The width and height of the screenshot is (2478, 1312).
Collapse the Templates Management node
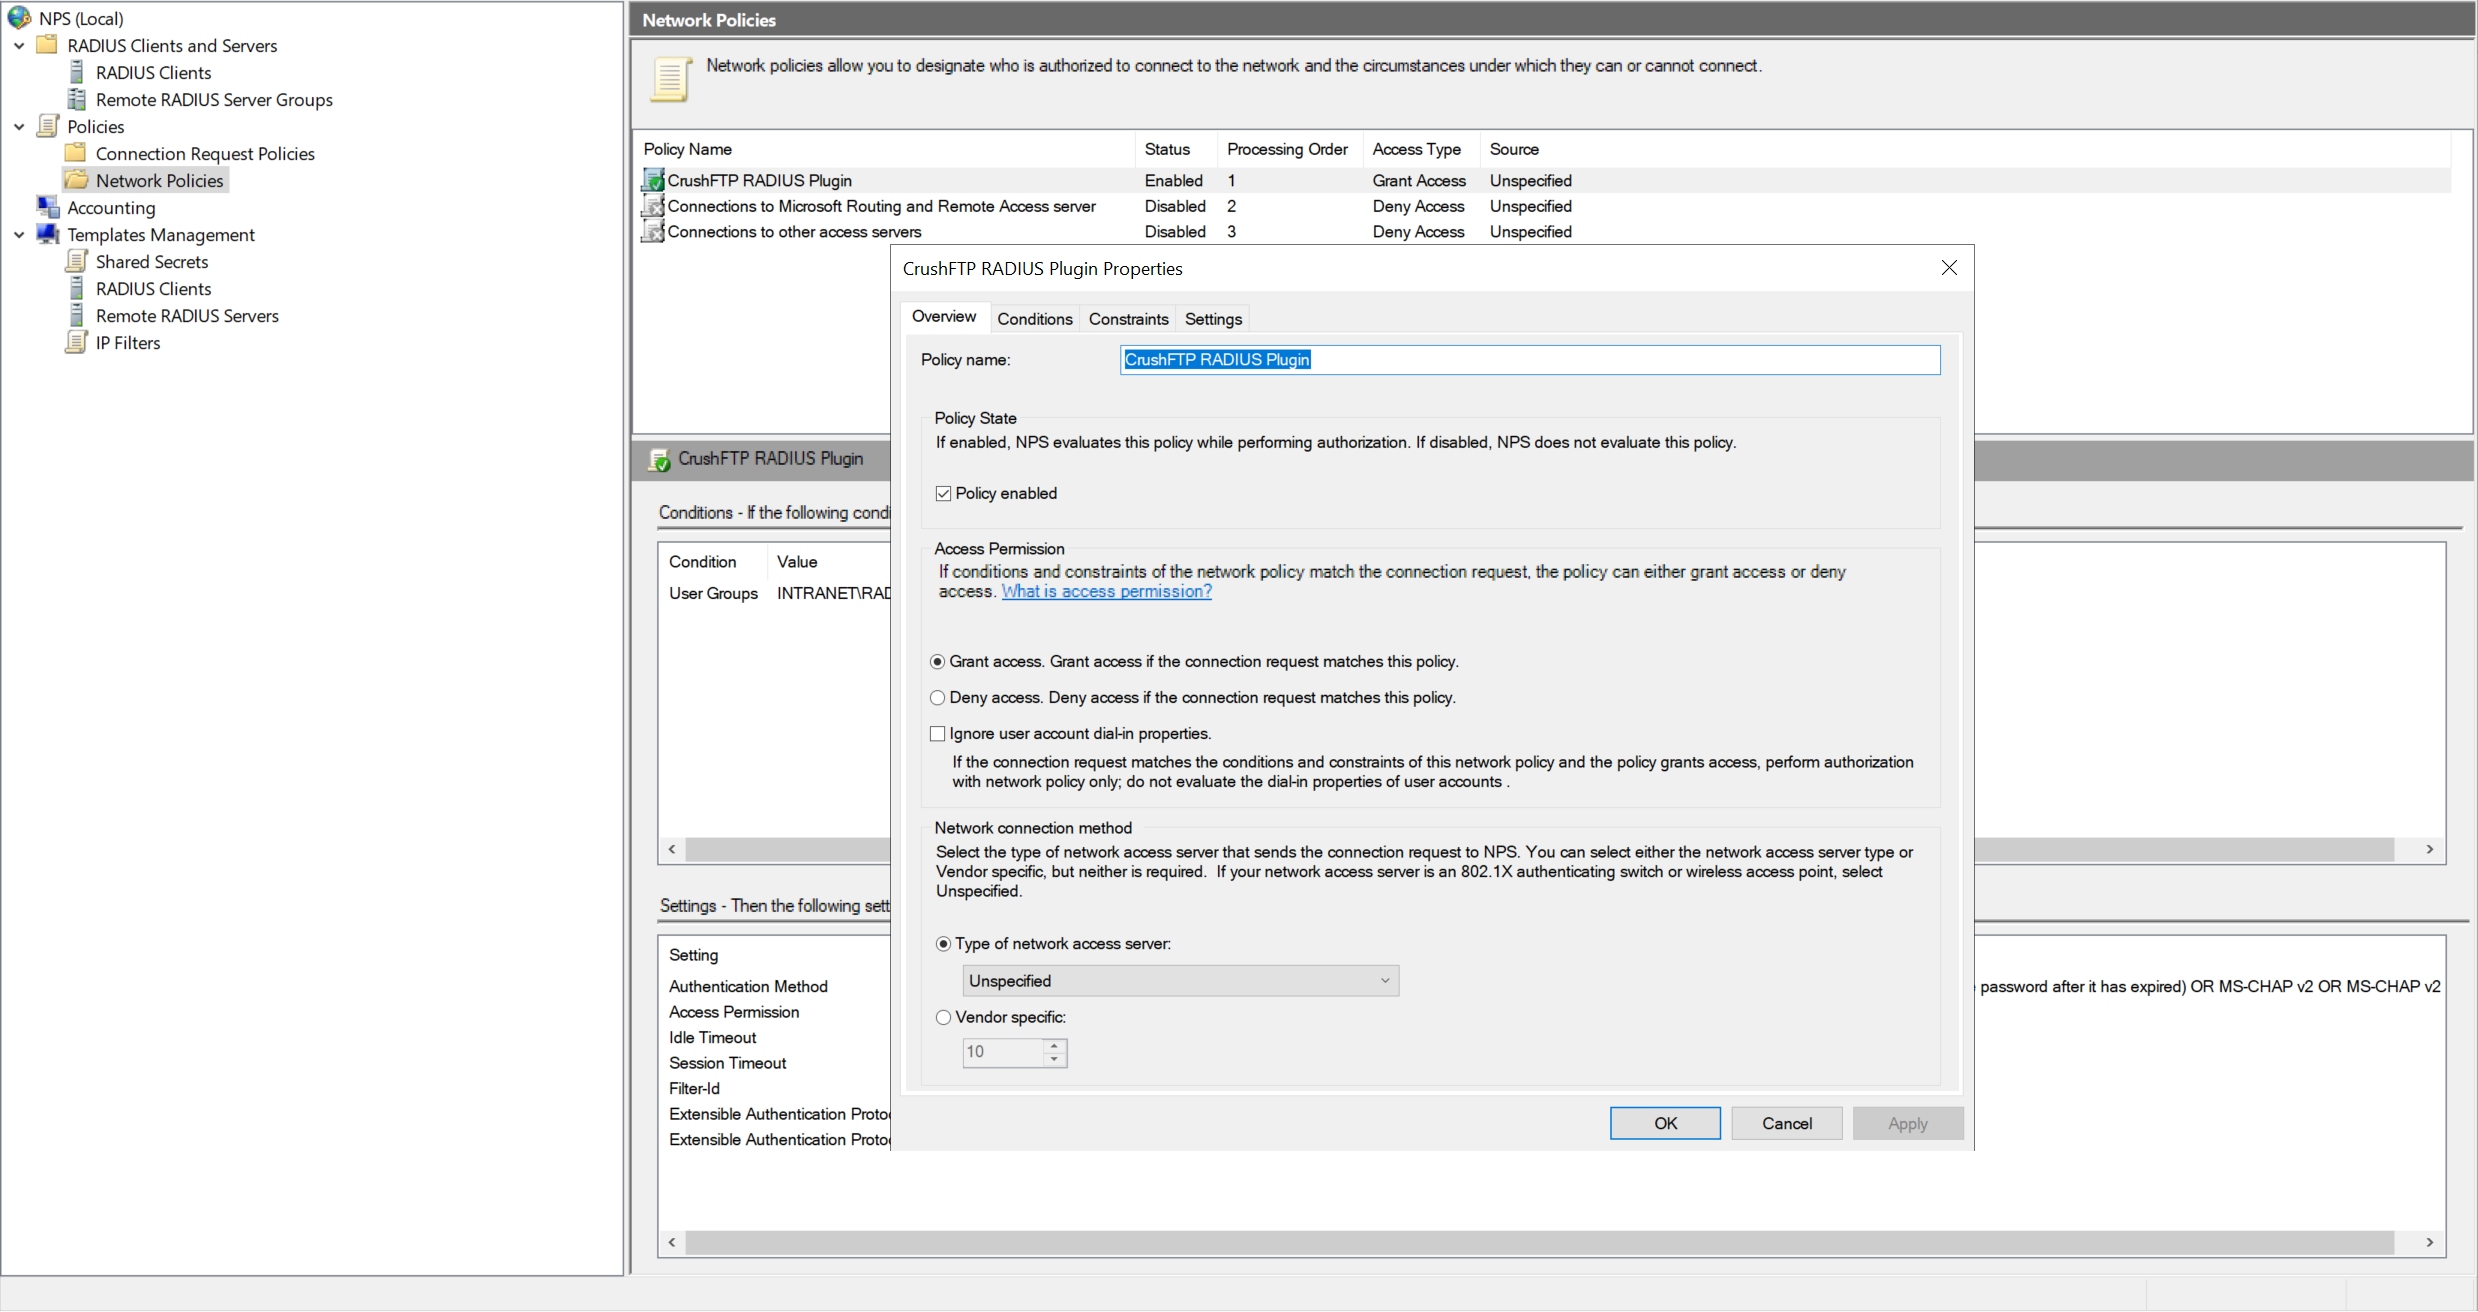tap(19, 235)
